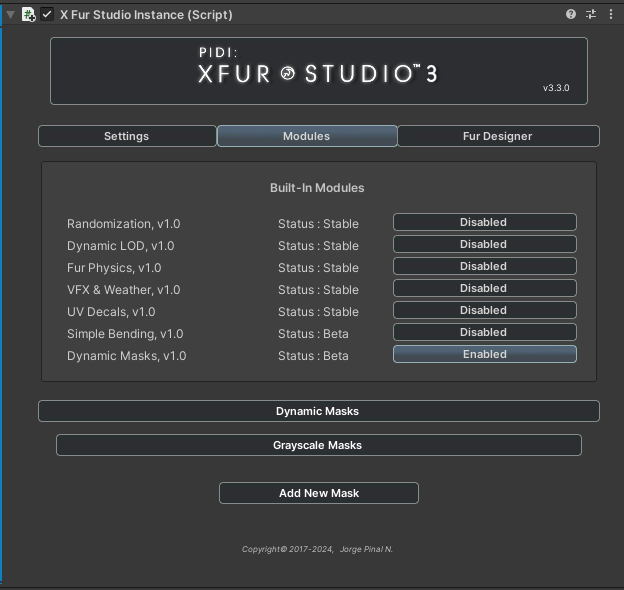
Task: Expand the Grayscale Masks section
Action: click(318, 445)
